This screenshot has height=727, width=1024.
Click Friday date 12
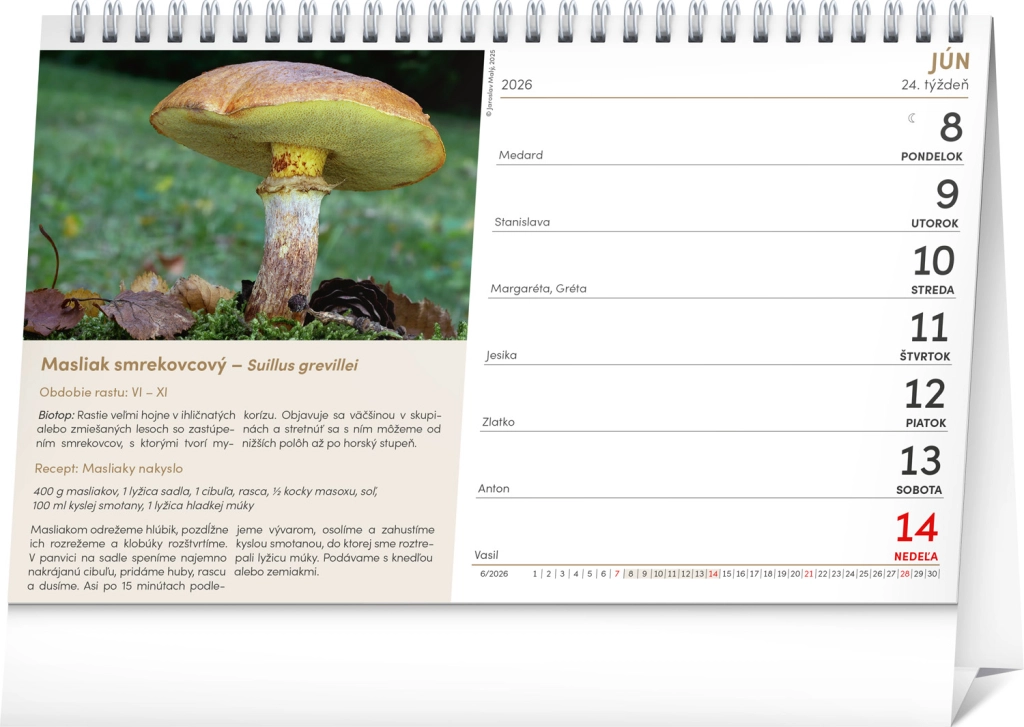click(925, 395)
